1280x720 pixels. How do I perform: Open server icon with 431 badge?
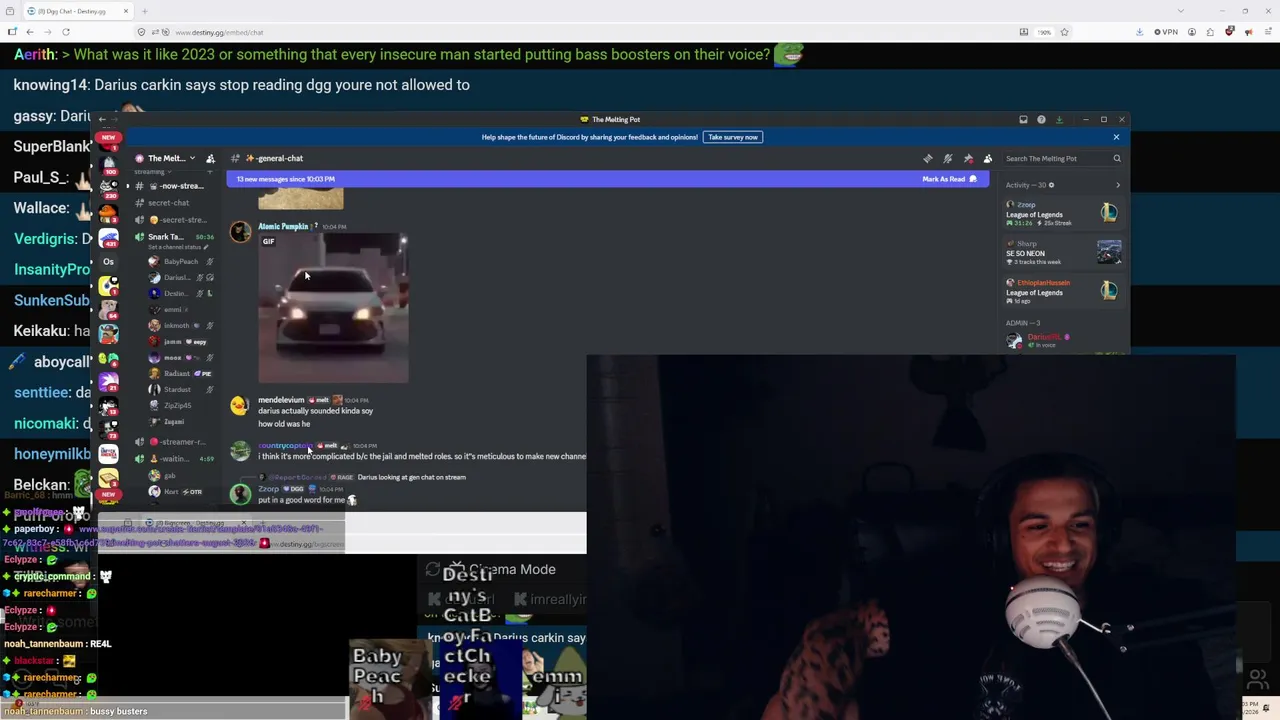pyautogui.click(x=108, y=238)
